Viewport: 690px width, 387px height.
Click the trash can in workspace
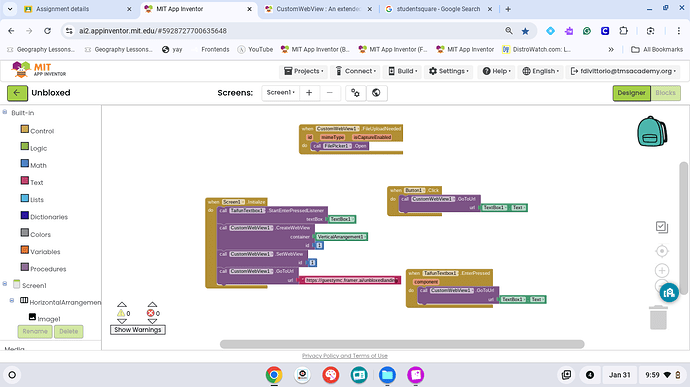pos(658,317)
